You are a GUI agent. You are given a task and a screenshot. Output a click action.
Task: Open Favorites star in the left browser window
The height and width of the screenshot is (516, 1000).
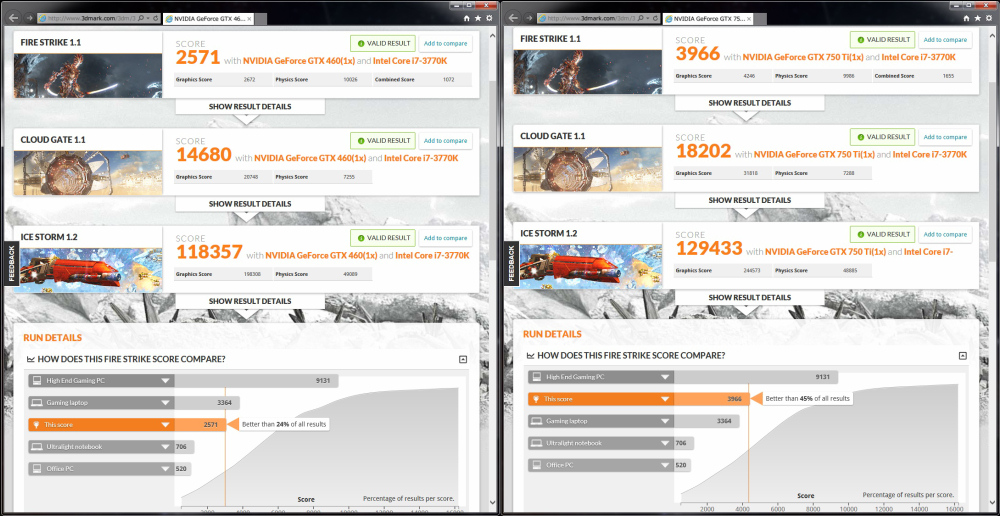478,18
